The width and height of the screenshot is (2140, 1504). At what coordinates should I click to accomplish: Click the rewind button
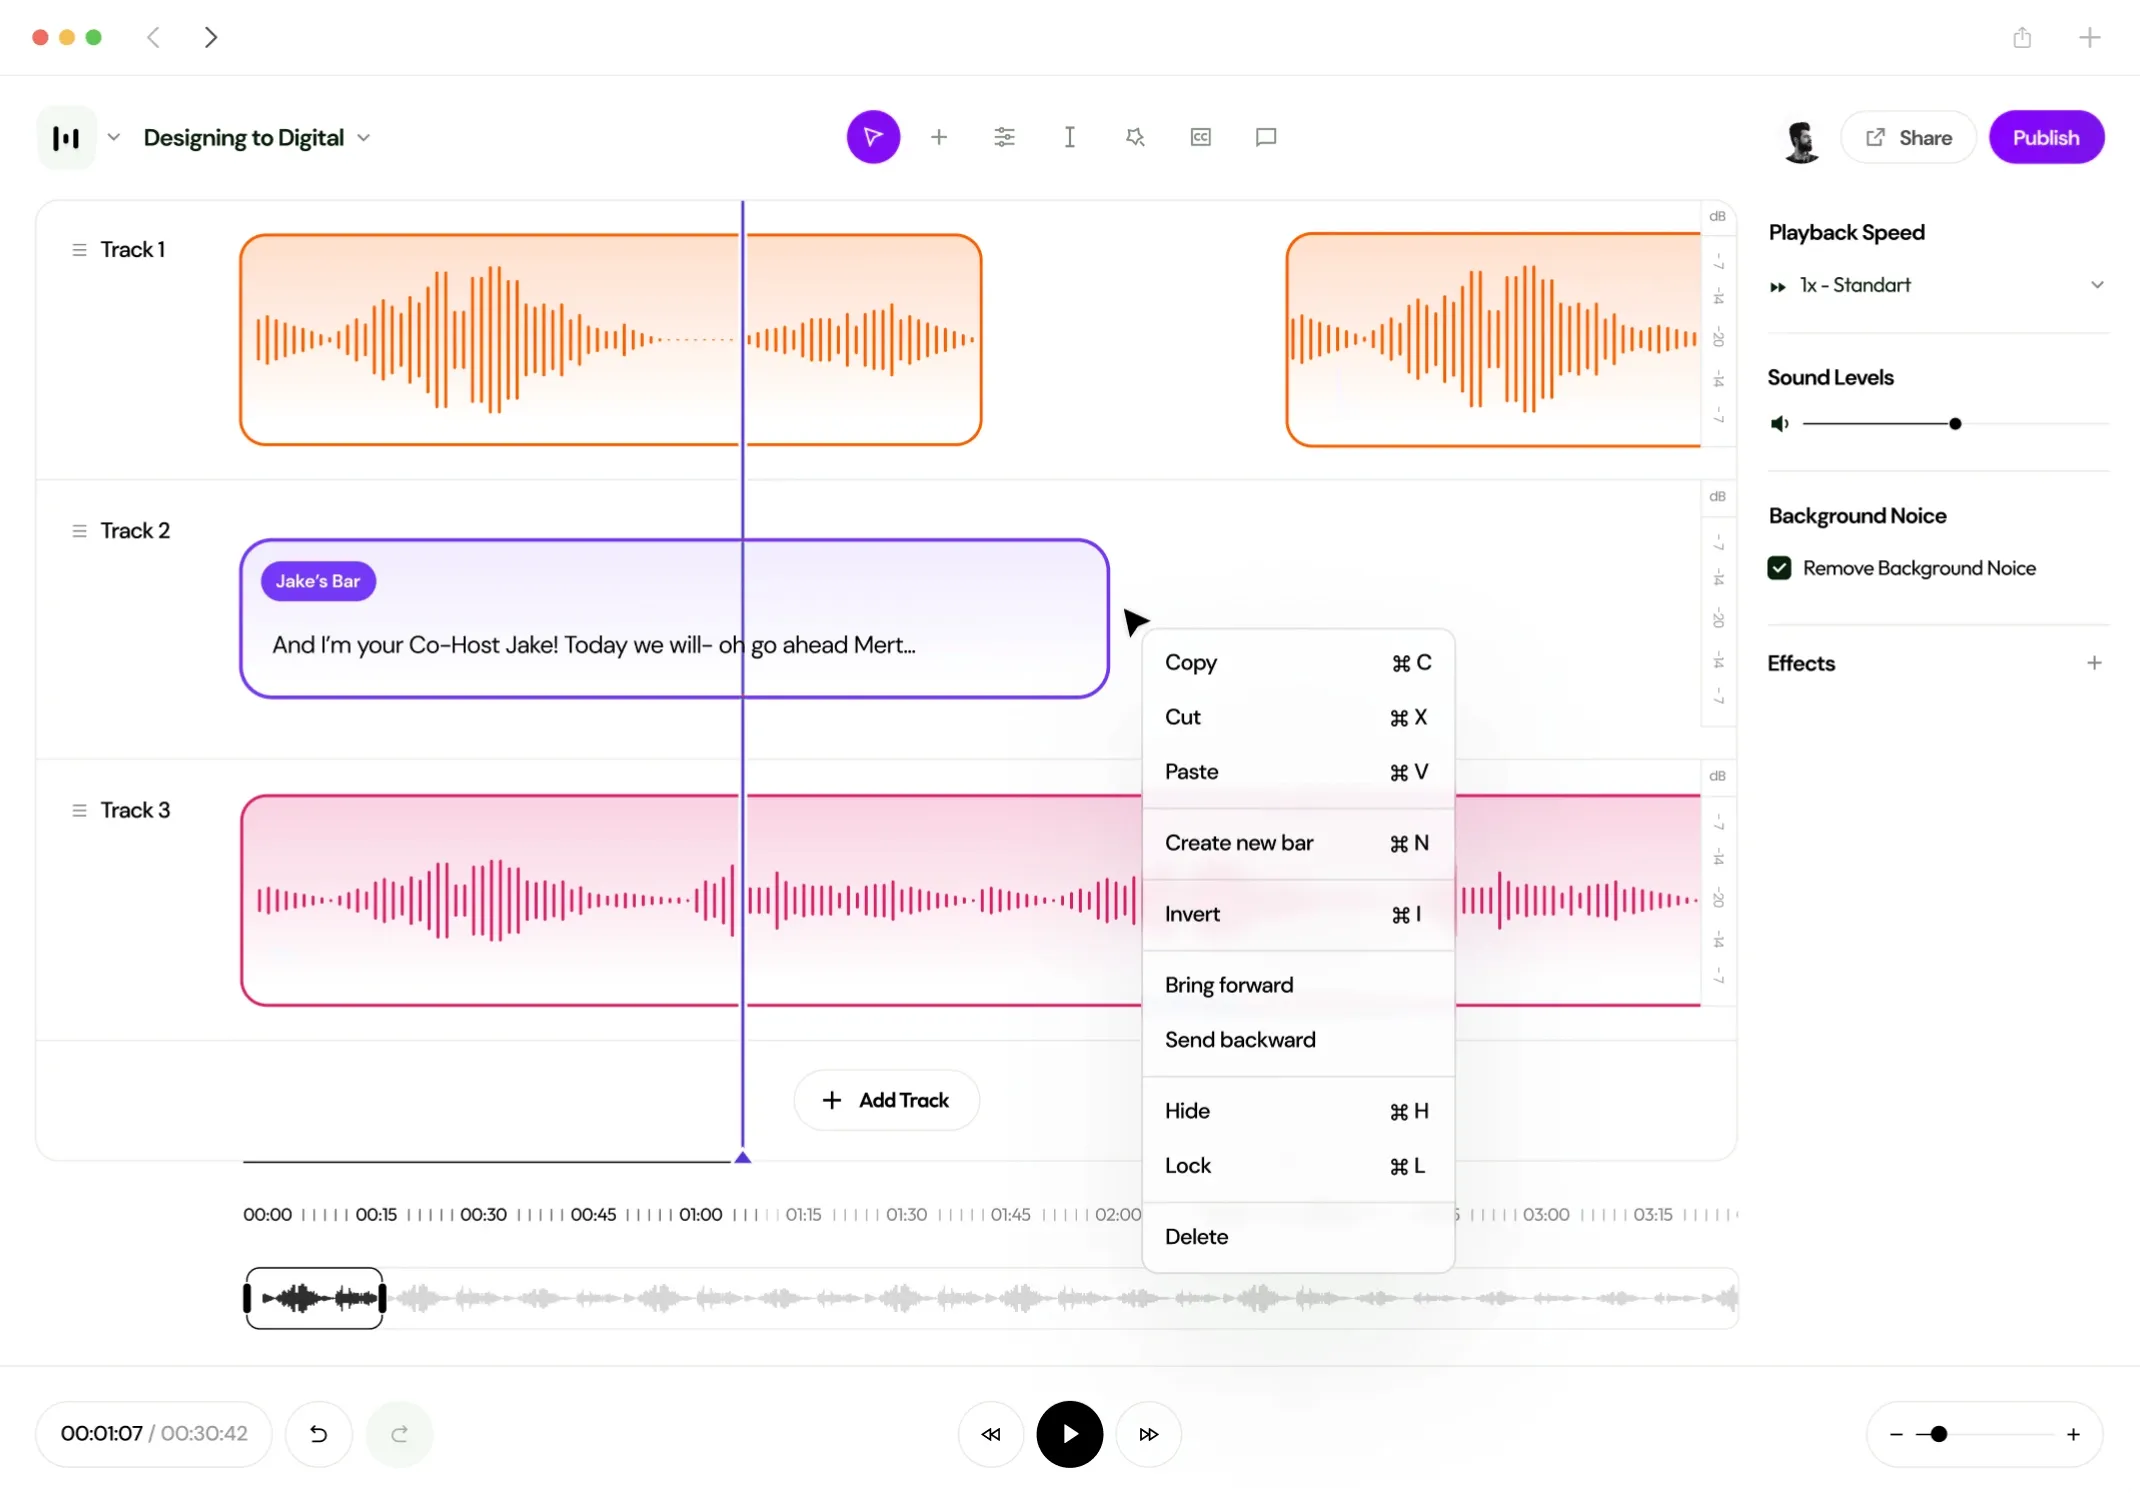[991, 1434]
